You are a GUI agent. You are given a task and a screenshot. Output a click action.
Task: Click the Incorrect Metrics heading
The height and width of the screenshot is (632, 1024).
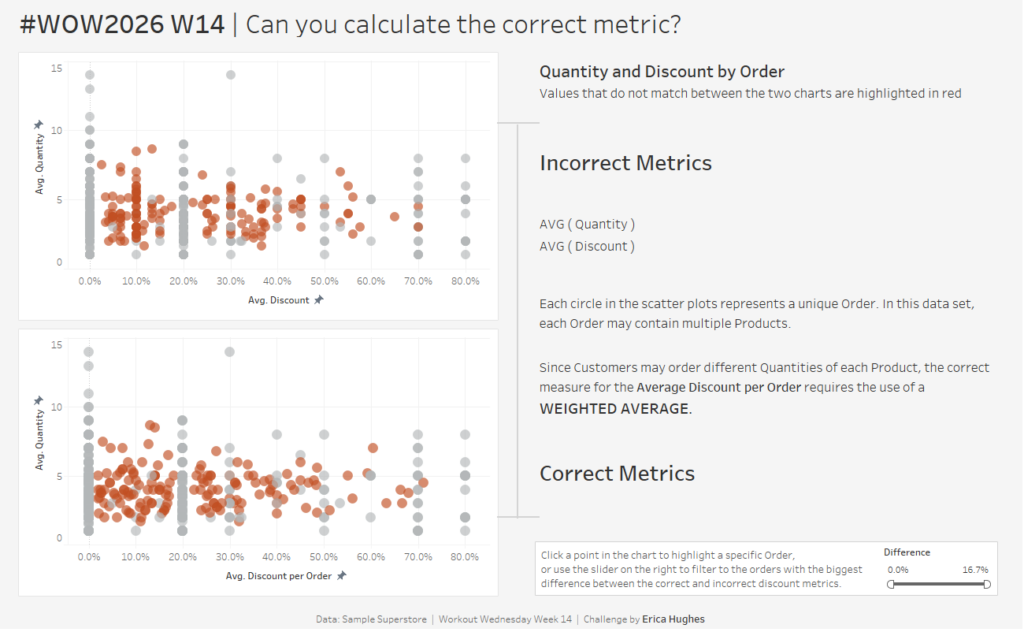(625, 163)
